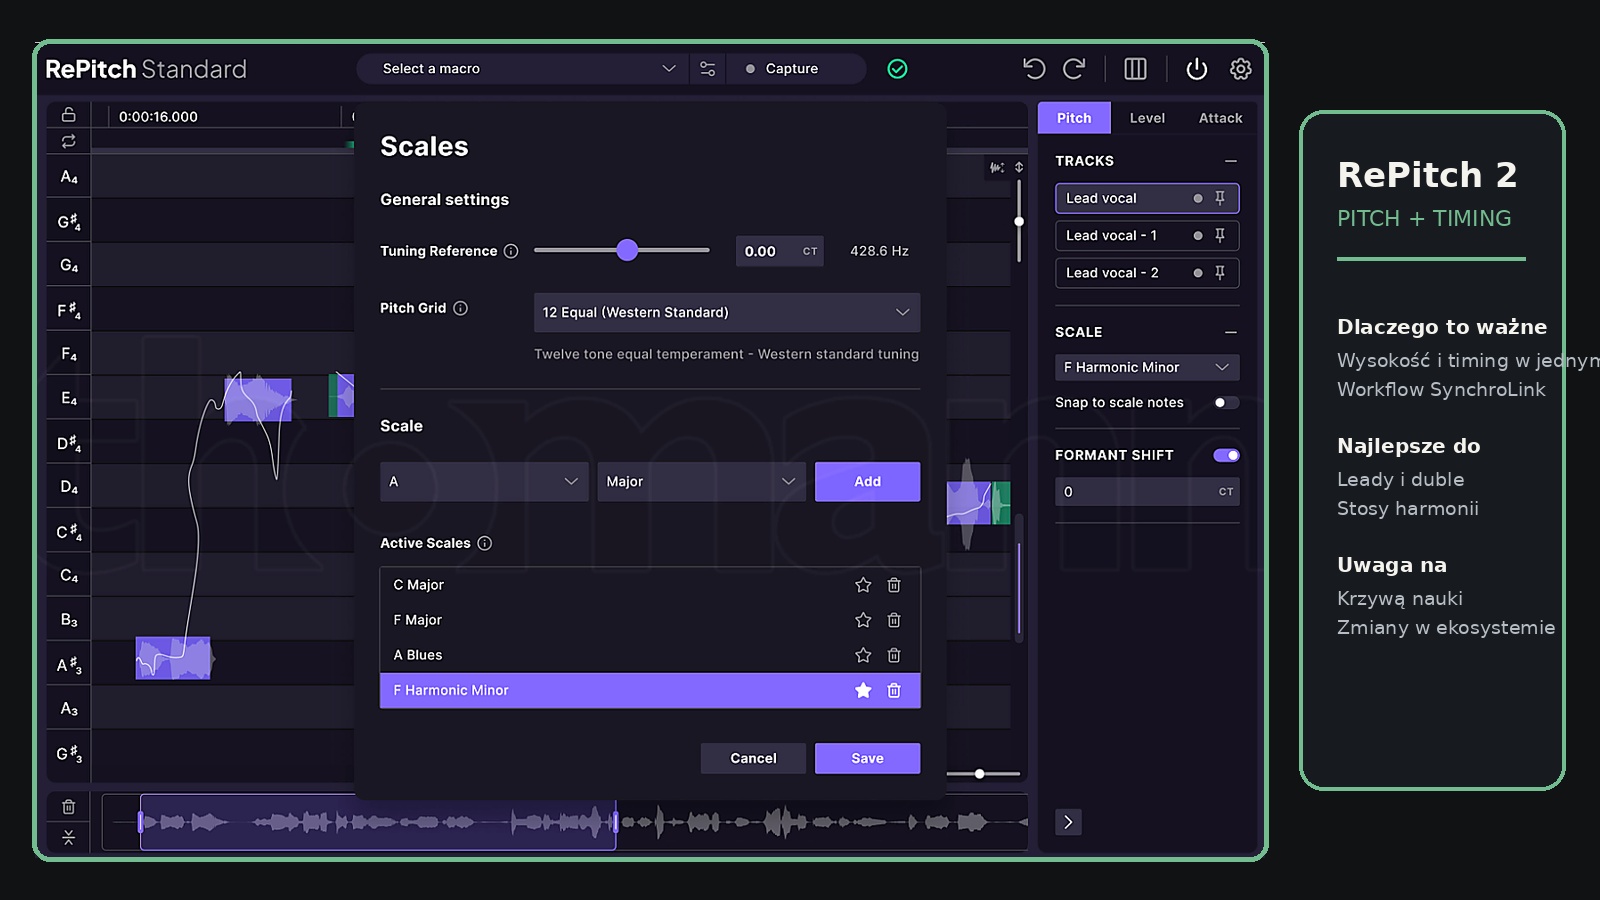This screenshot has height=900, width=1600.
Task: Toggle the plugin power bypass icon
Action: click(1196, 69)
